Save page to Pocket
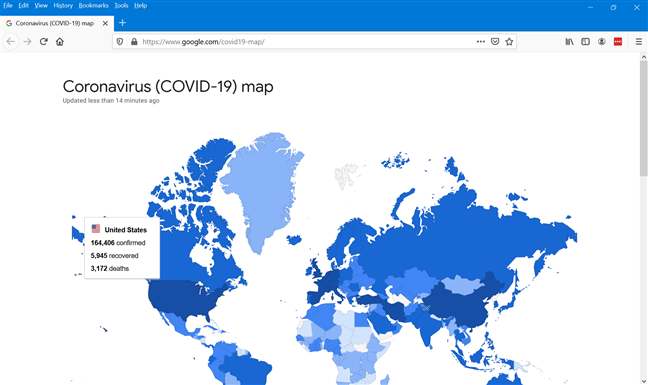The height and width of the screenshot is (385, 648). pyautogui.click(x=495, y=42)
